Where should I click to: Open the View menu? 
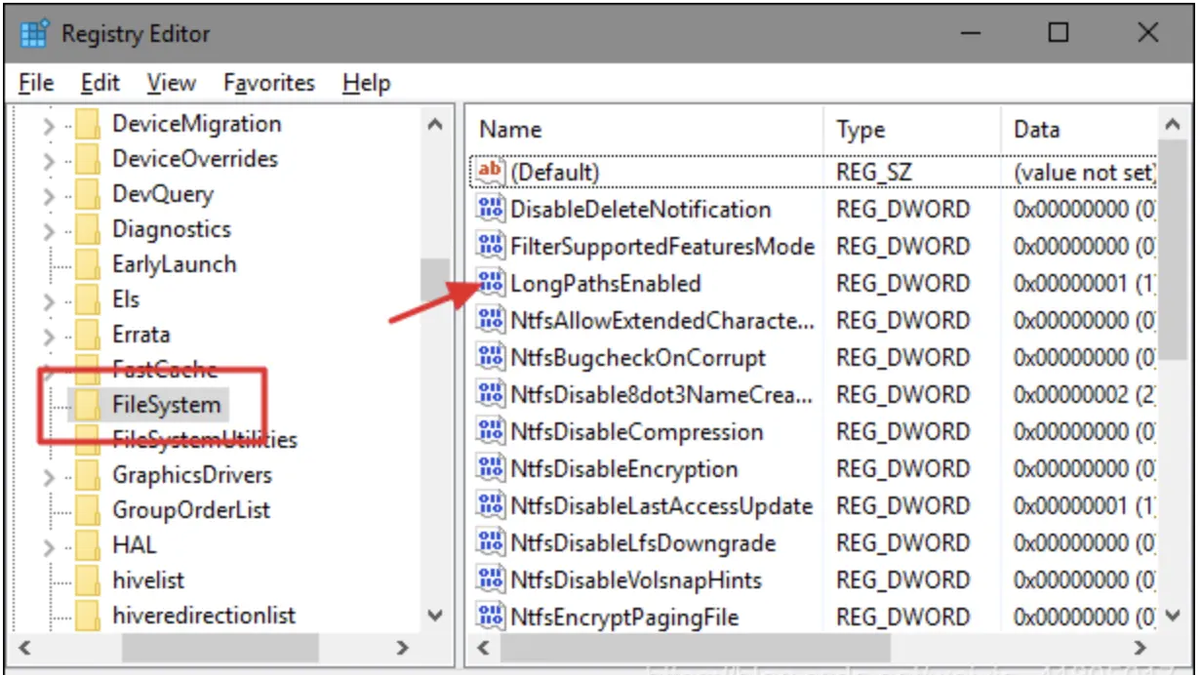pos(171,83)
